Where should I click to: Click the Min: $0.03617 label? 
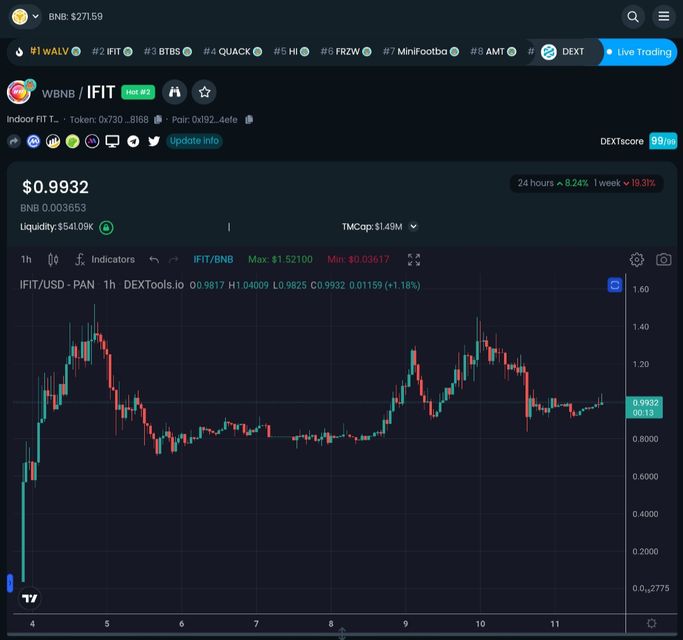358,260
